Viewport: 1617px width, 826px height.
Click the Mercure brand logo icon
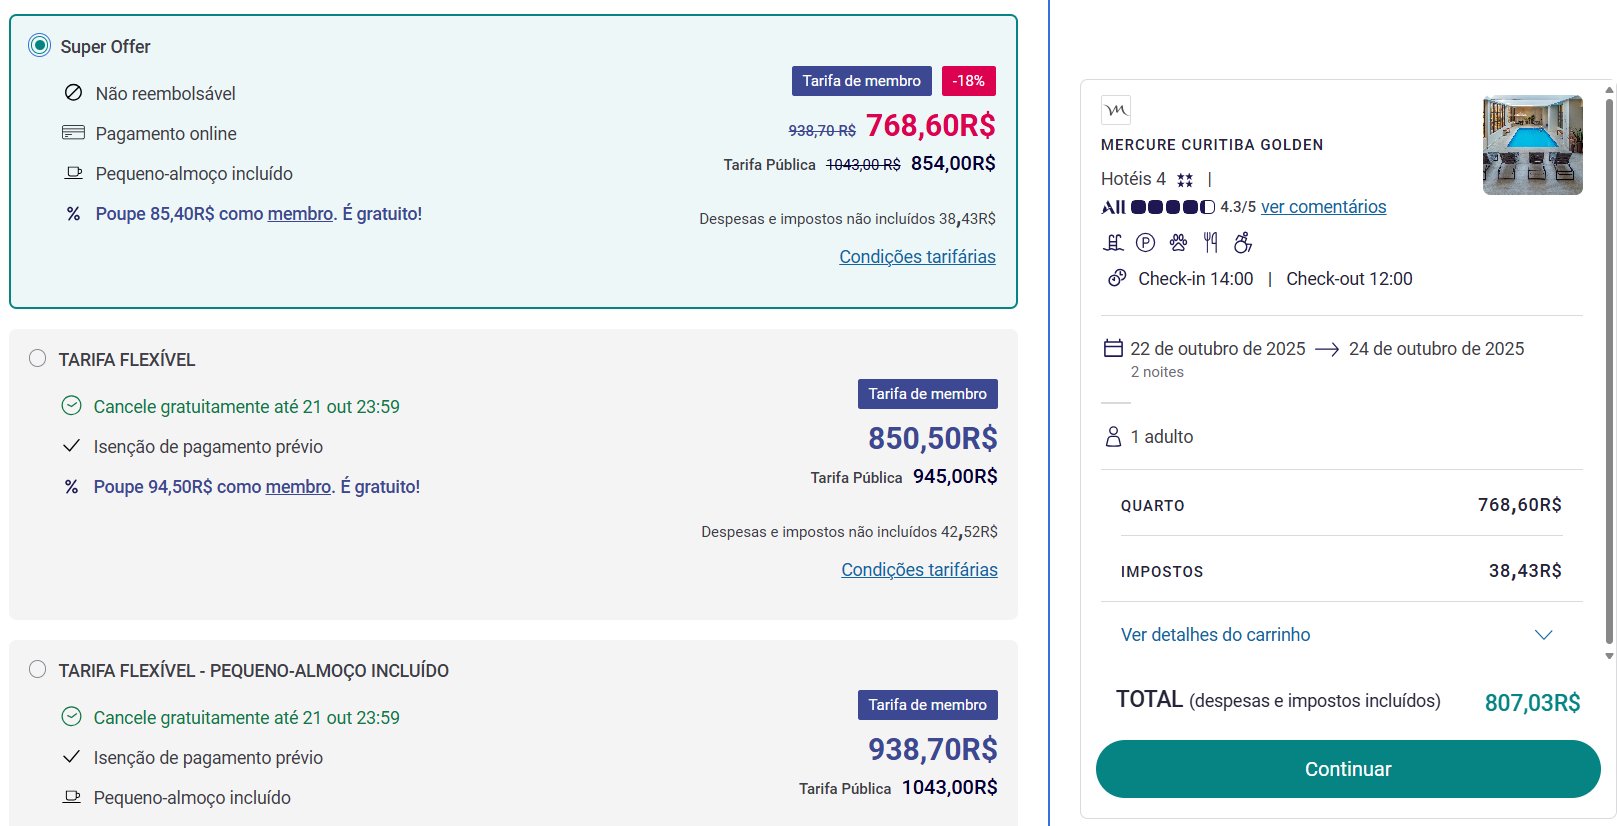(1116, 110)
